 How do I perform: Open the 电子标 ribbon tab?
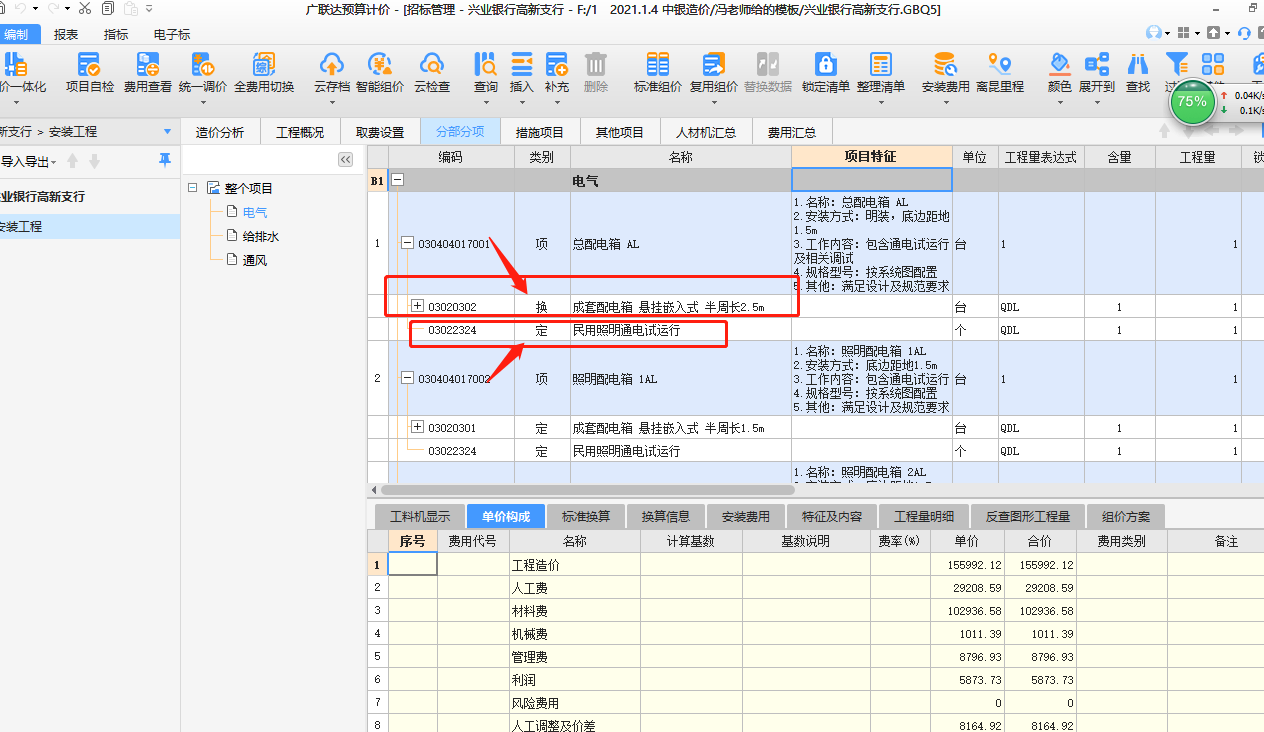pos(172,34)
